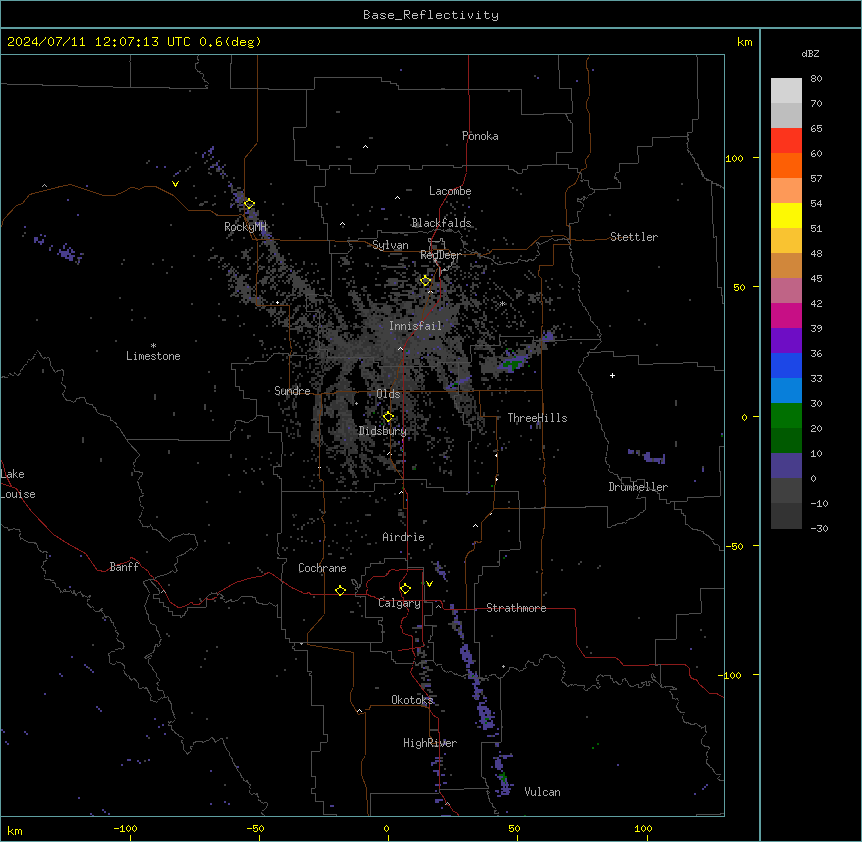Click the Innisfail city label
862x842 pixels.
[415, 326]
